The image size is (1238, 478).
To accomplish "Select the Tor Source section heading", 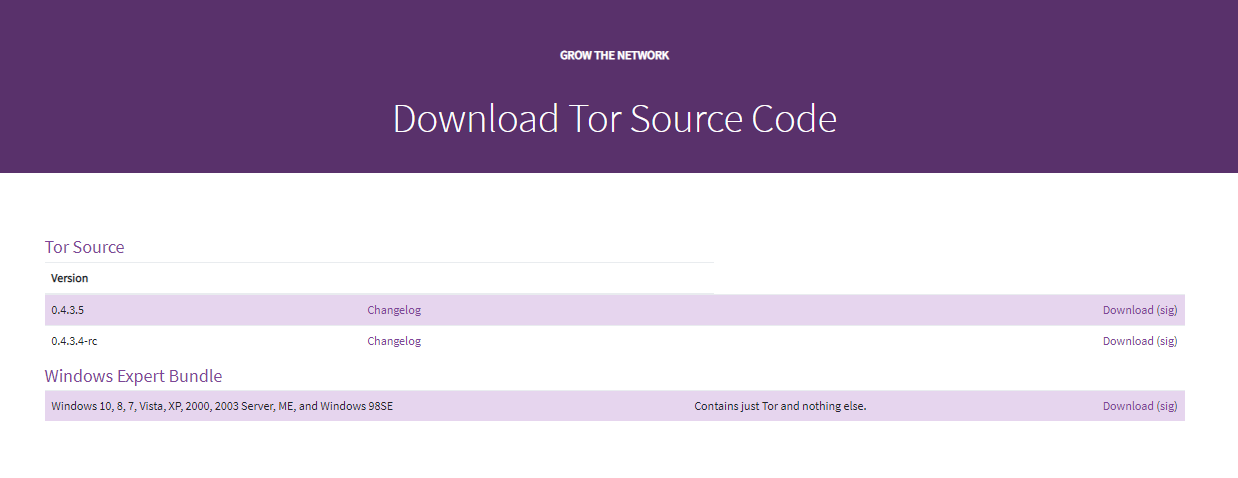I will click(84, 247).
